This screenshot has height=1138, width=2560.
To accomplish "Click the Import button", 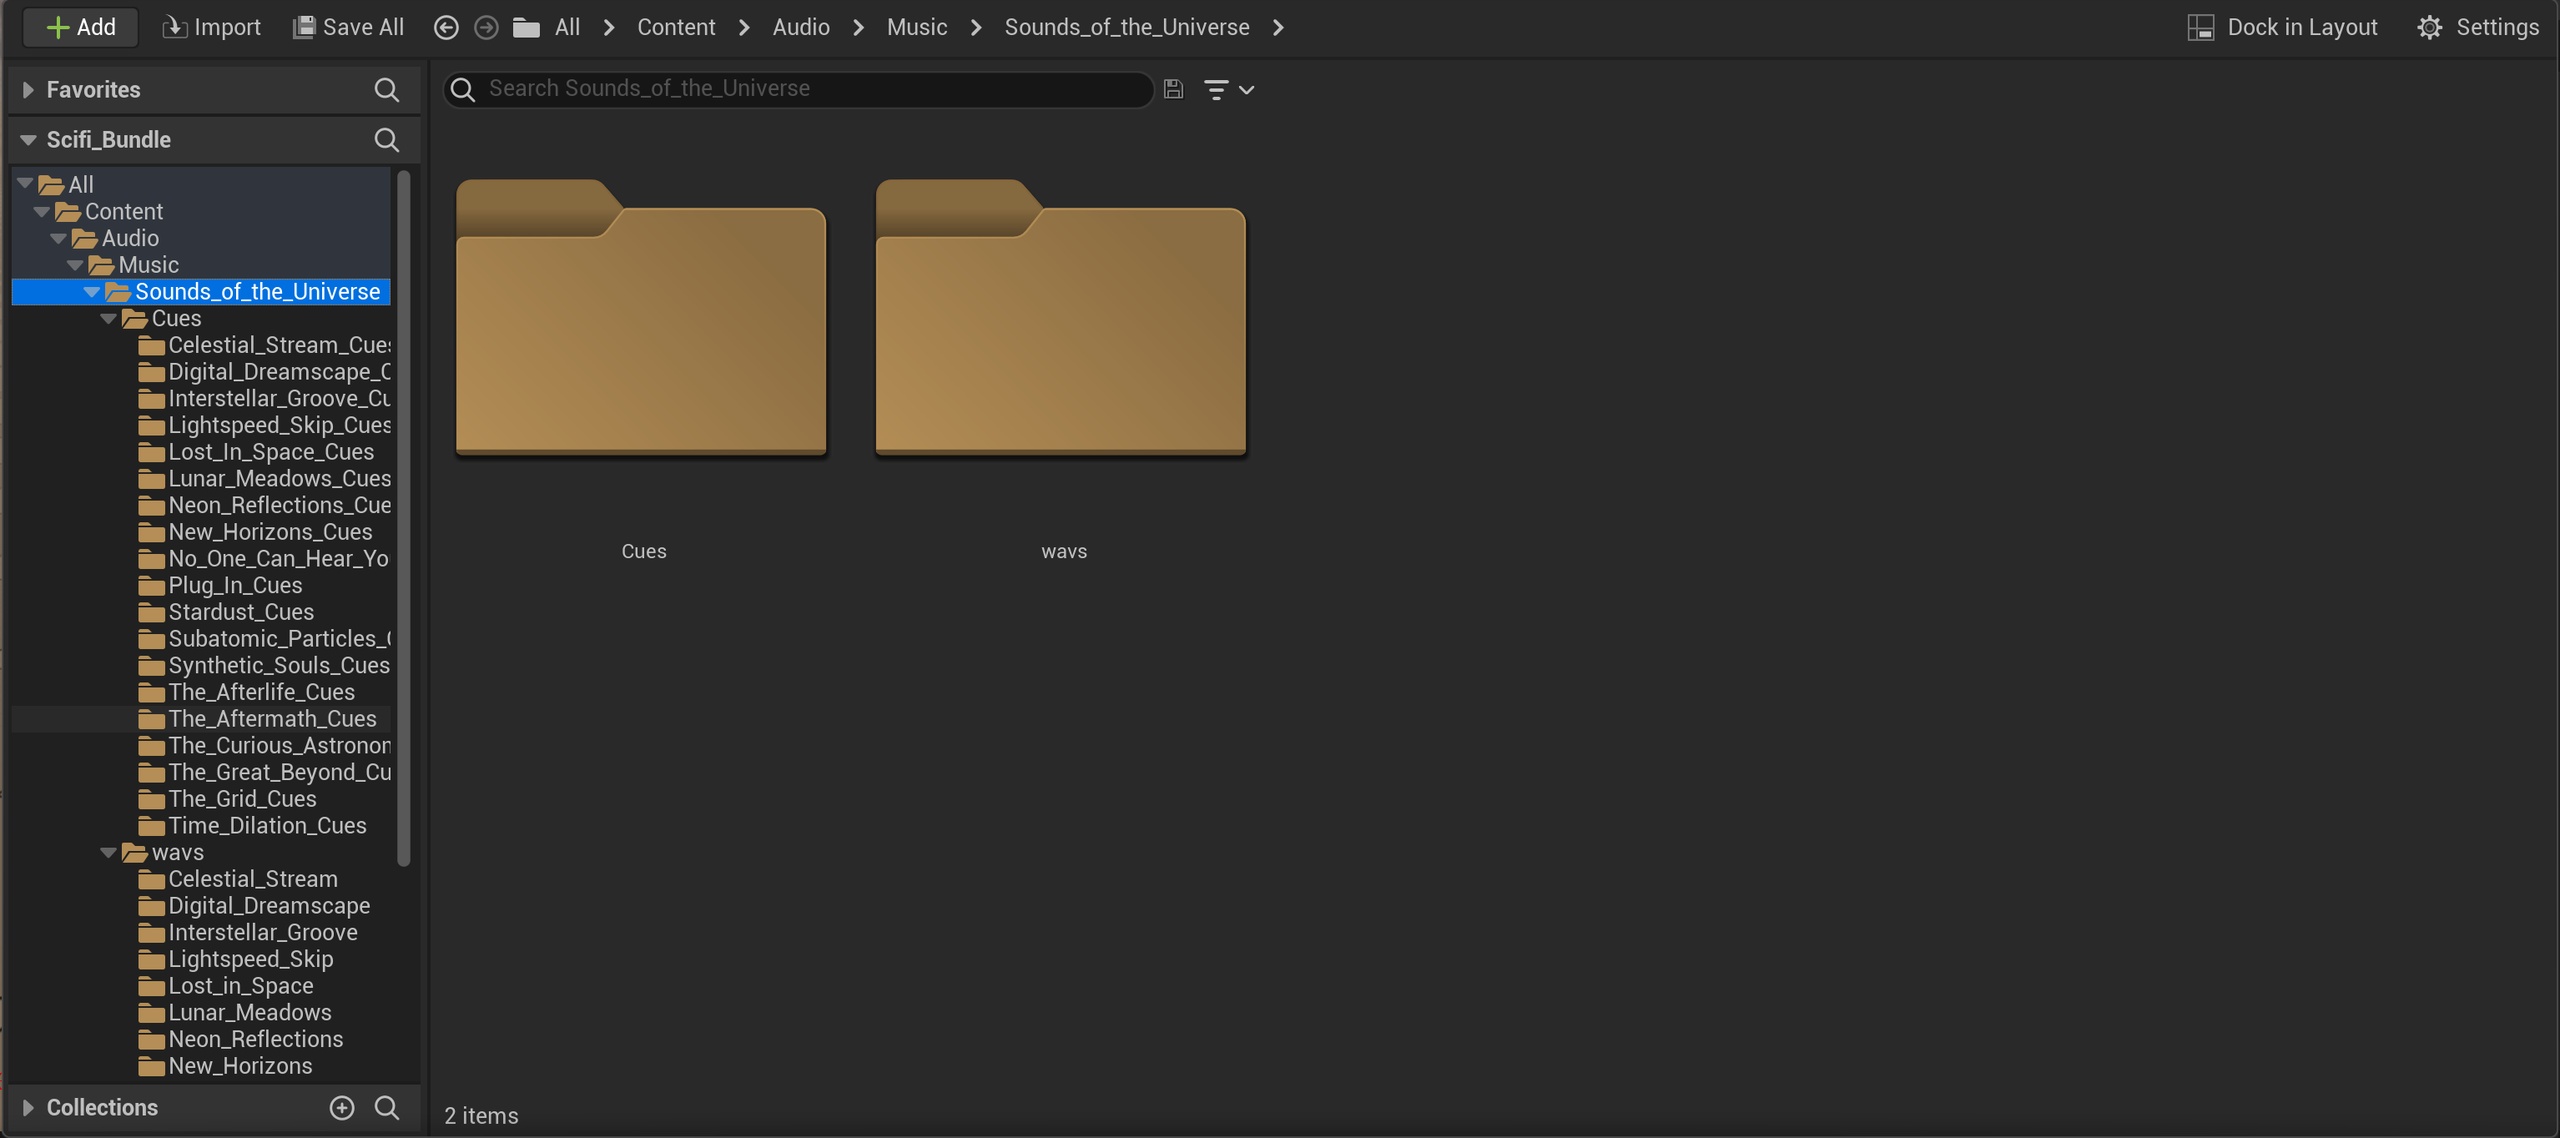I will (x=211, y=27).
